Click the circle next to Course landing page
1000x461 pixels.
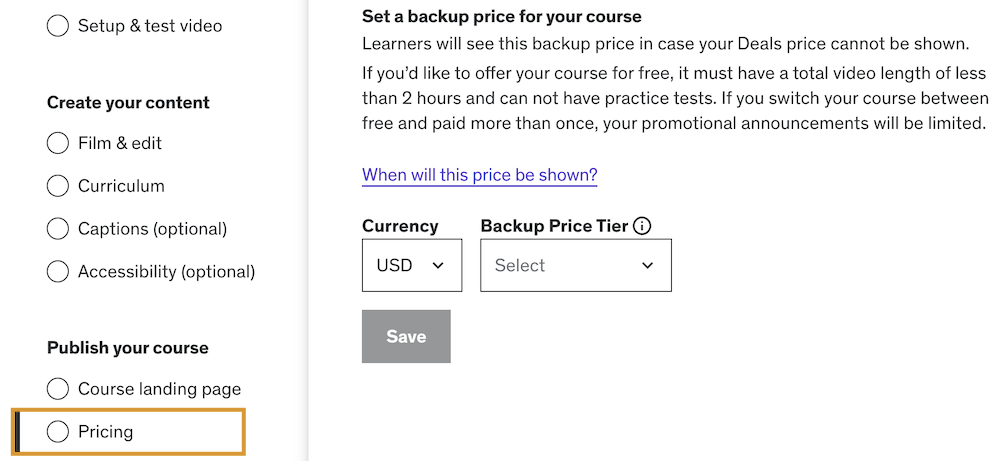pyautogui.click(x=58, y=389)
